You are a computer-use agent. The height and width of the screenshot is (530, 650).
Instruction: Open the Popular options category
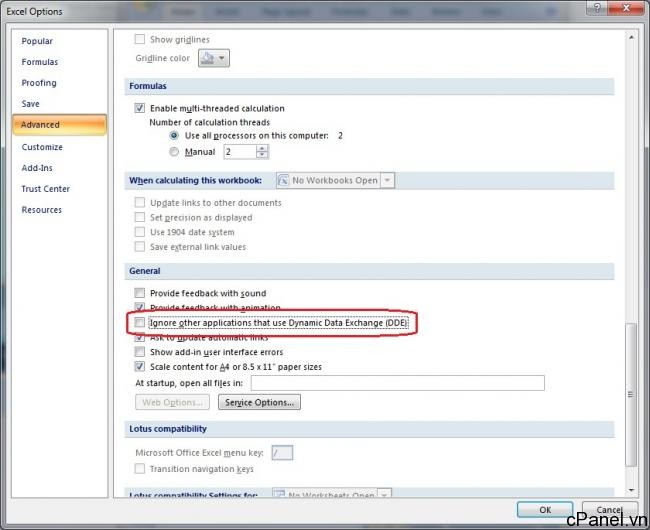click(37, 41)
